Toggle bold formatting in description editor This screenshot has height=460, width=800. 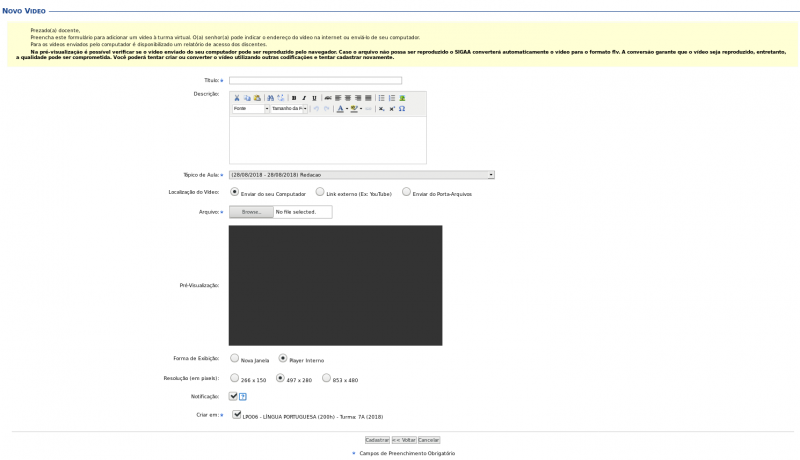[x=294, y=98]
